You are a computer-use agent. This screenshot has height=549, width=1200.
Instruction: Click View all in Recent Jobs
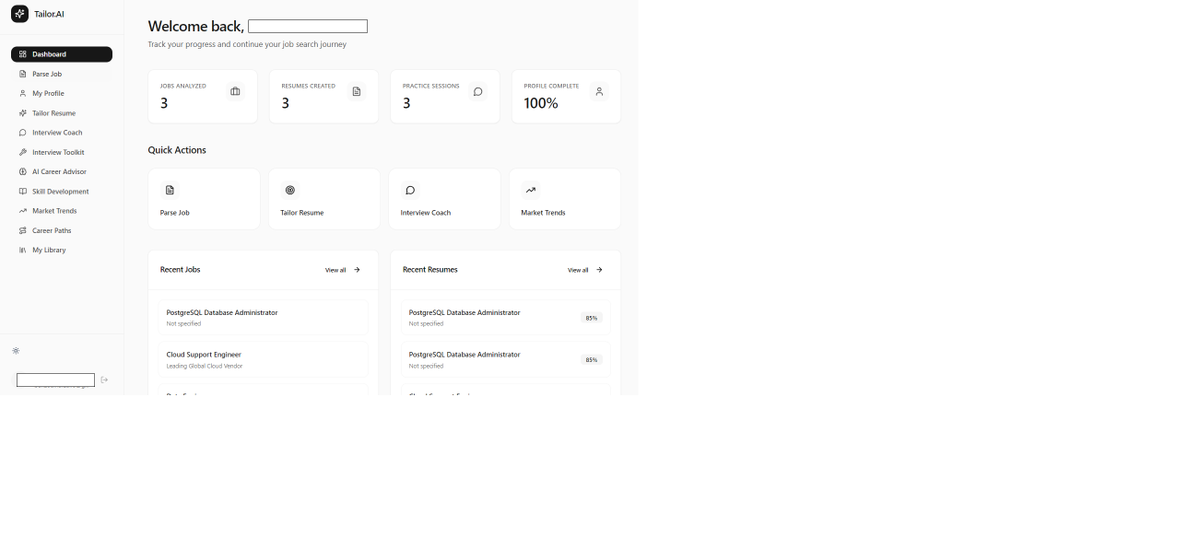pos(335,270)
